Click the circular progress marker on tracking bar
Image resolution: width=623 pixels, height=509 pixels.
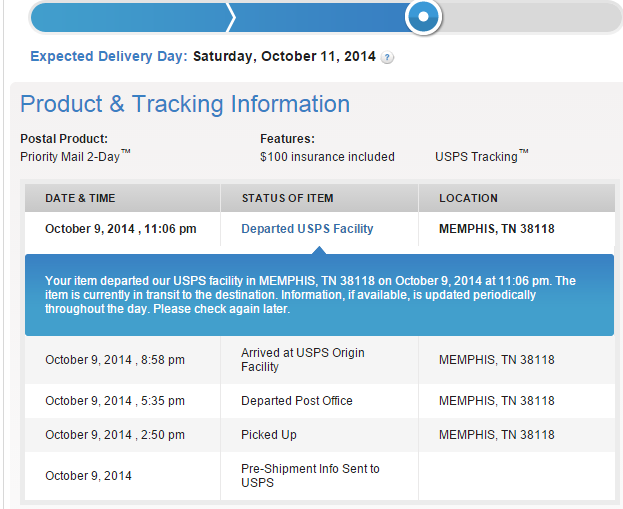coord(424,17)
